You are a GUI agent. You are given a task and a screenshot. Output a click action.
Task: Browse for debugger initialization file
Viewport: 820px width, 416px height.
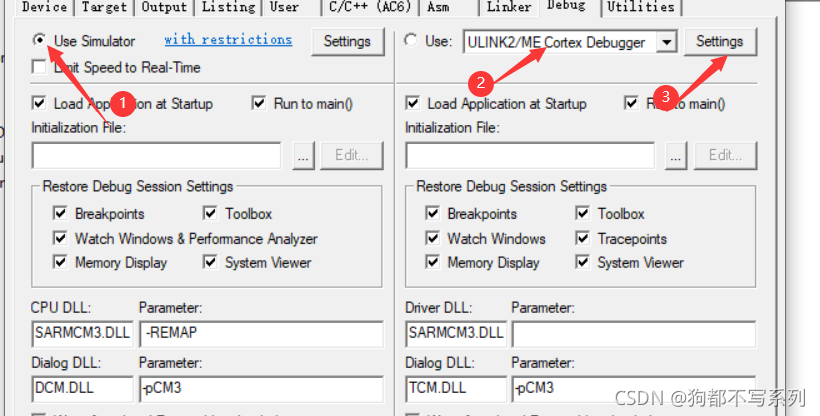tap(678, 155)
